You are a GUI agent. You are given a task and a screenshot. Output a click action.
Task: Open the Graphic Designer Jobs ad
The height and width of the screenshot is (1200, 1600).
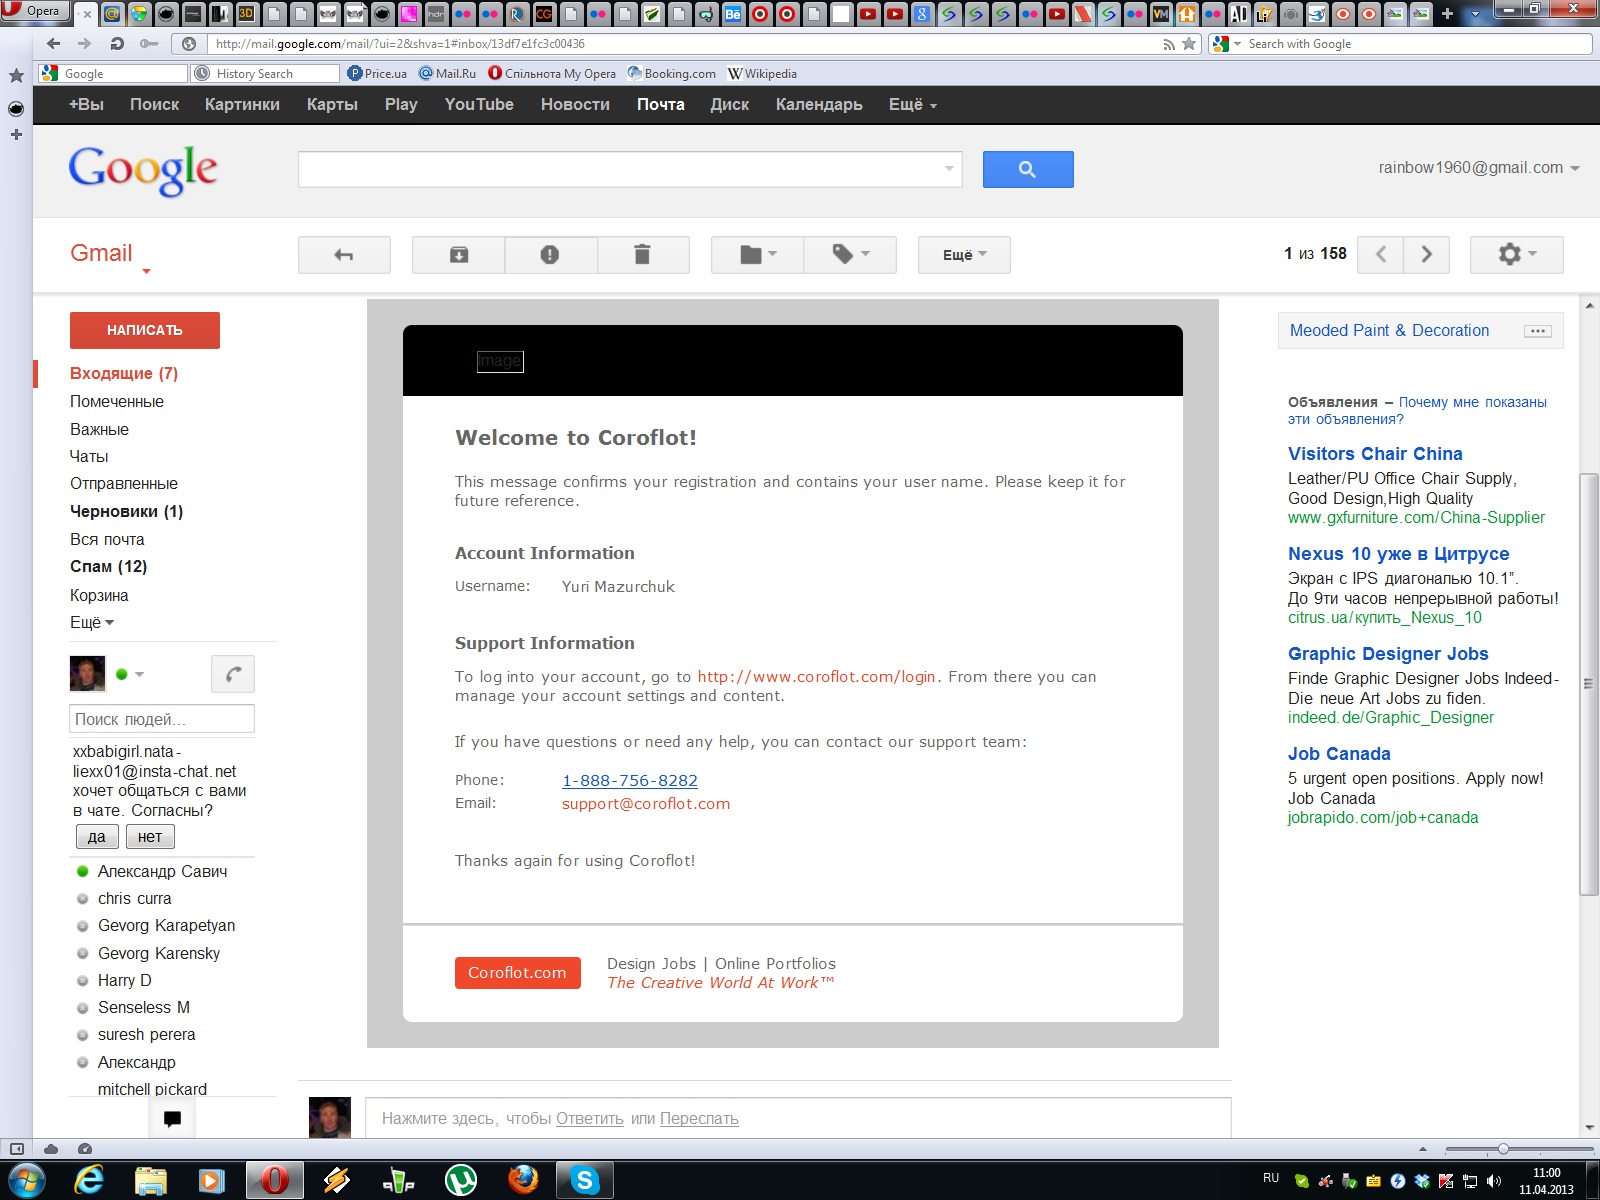1388,654
